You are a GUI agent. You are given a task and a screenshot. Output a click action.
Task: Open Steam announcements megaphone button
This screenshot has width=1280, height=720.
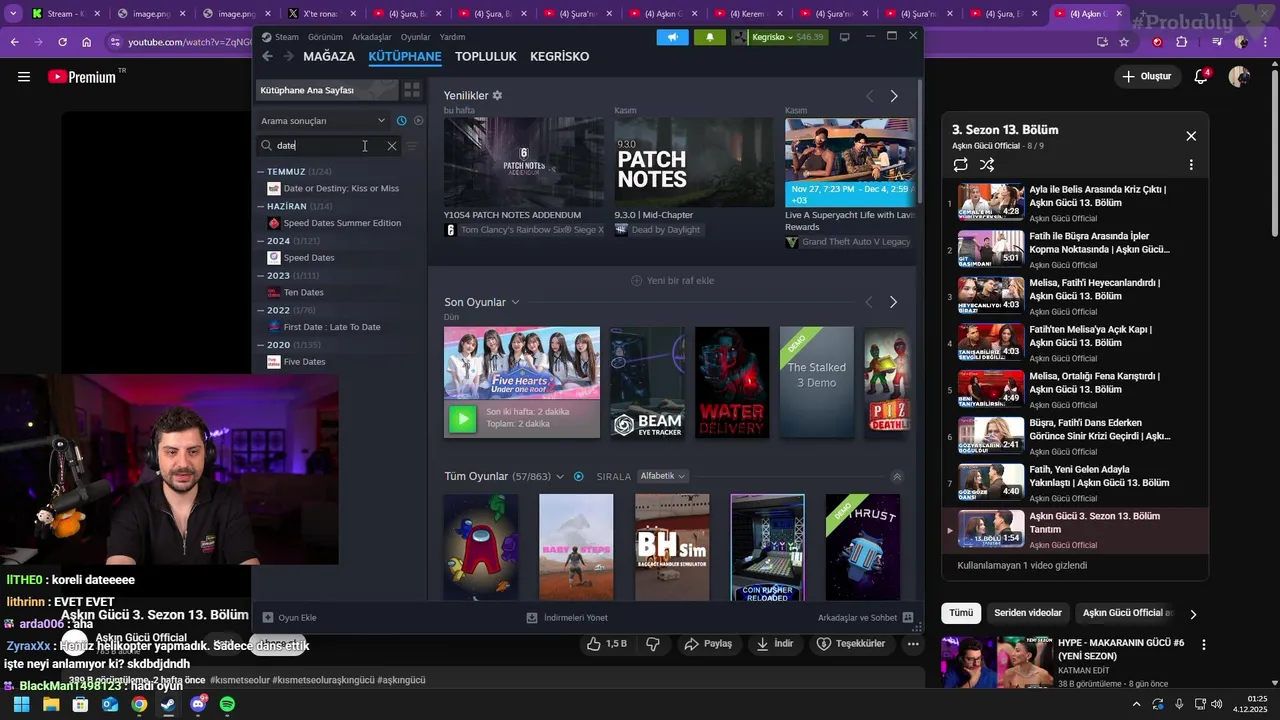pyautogui.click(x=672, y=37)
